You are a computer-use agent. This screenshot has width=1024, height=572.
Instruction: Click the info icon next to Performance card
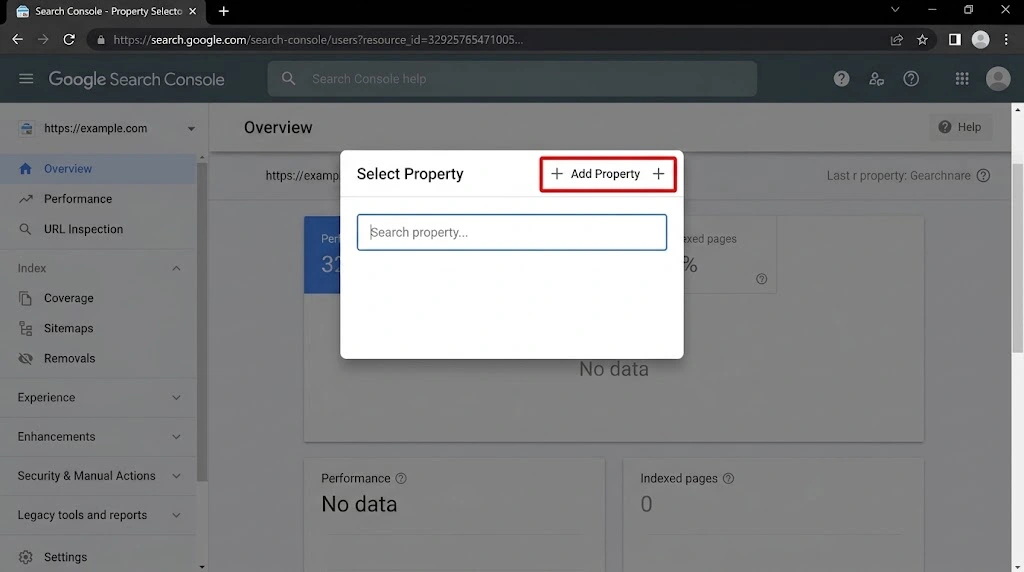click(x=401, y=479)
